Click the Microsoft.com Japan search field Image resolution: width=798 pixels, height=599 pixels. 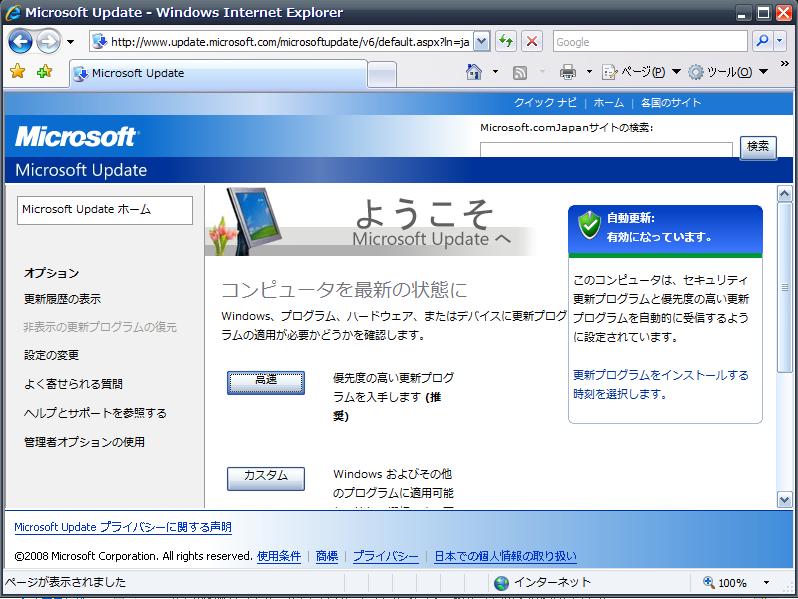point(606,150)
